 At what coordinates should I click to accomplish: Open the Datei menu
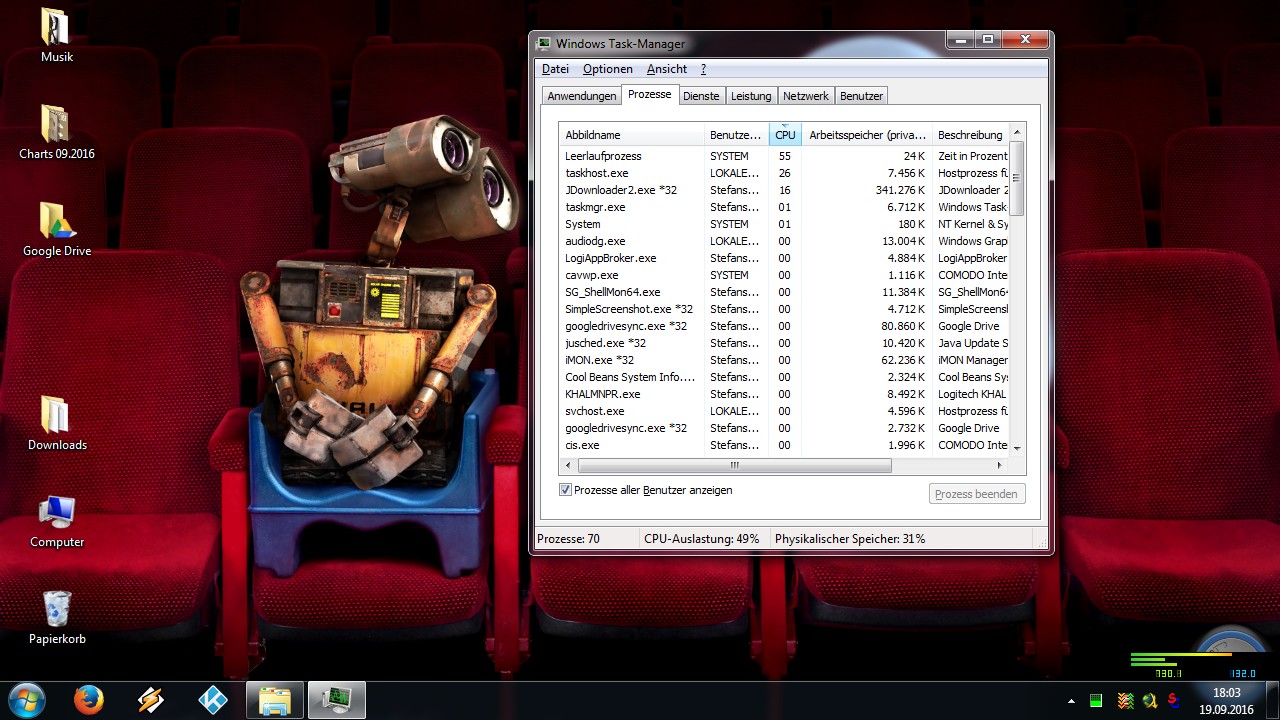(x=555, y=69)
